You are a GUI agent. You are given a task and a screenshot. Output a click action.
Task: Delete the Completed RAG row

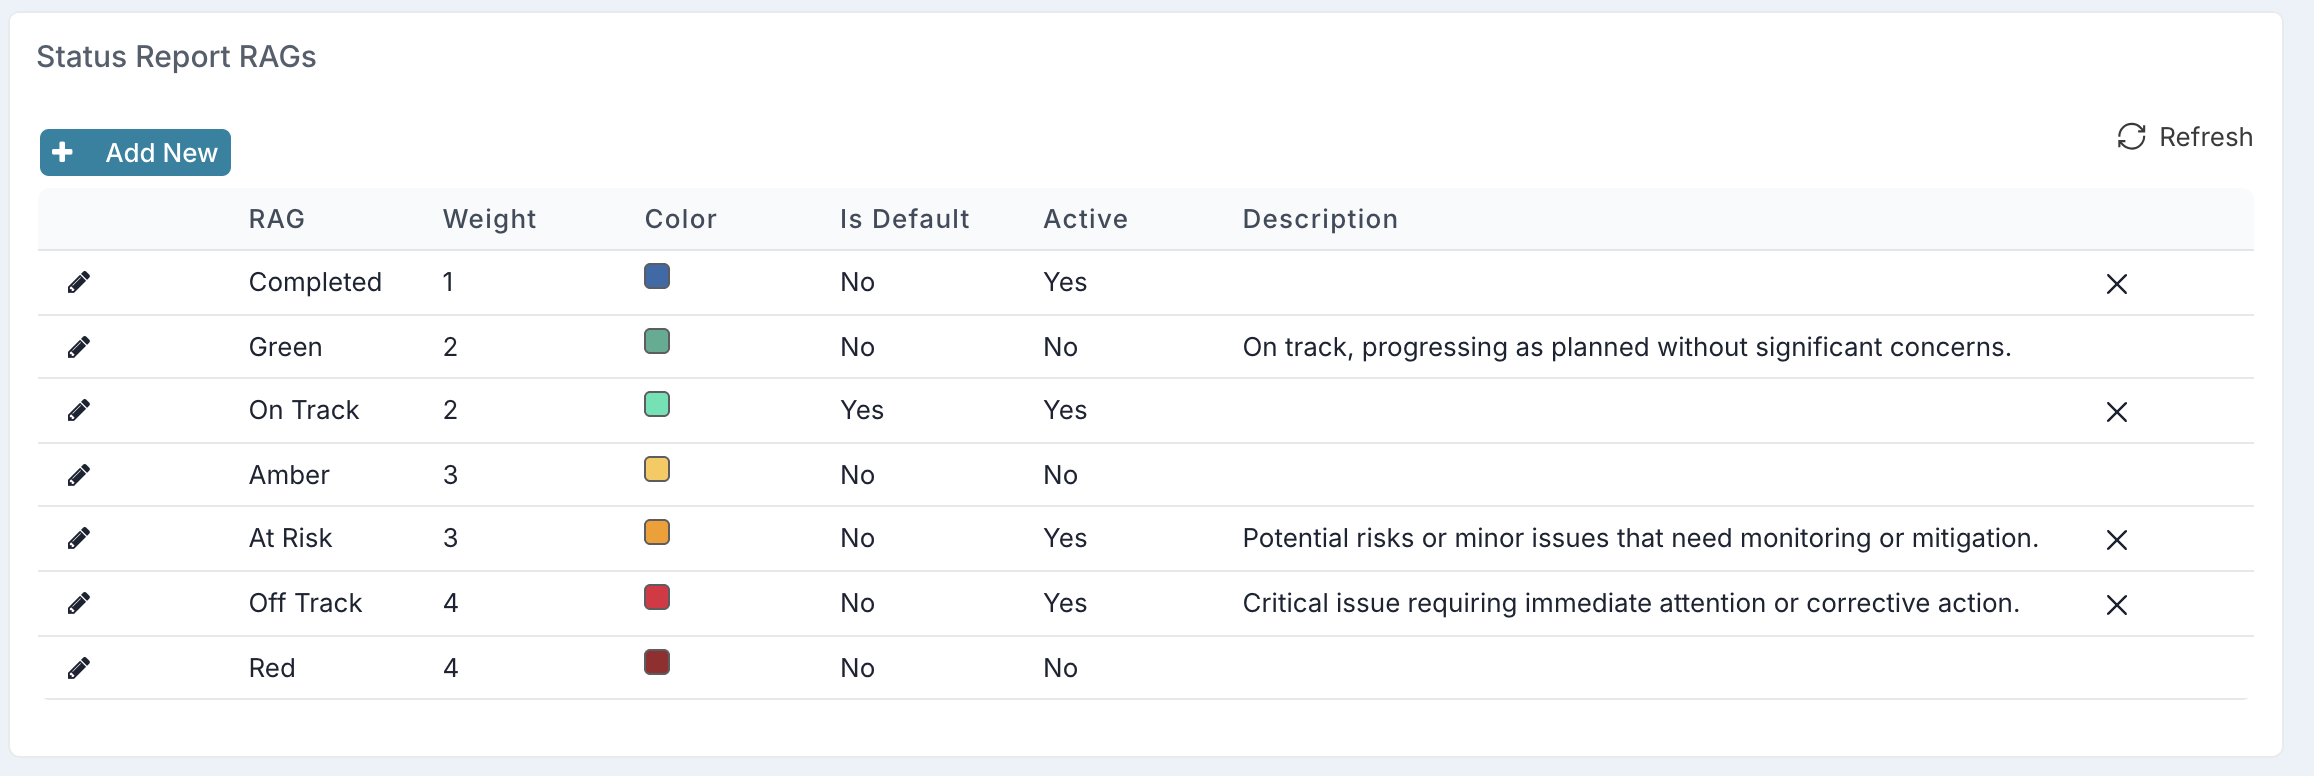click(2116, 284)
